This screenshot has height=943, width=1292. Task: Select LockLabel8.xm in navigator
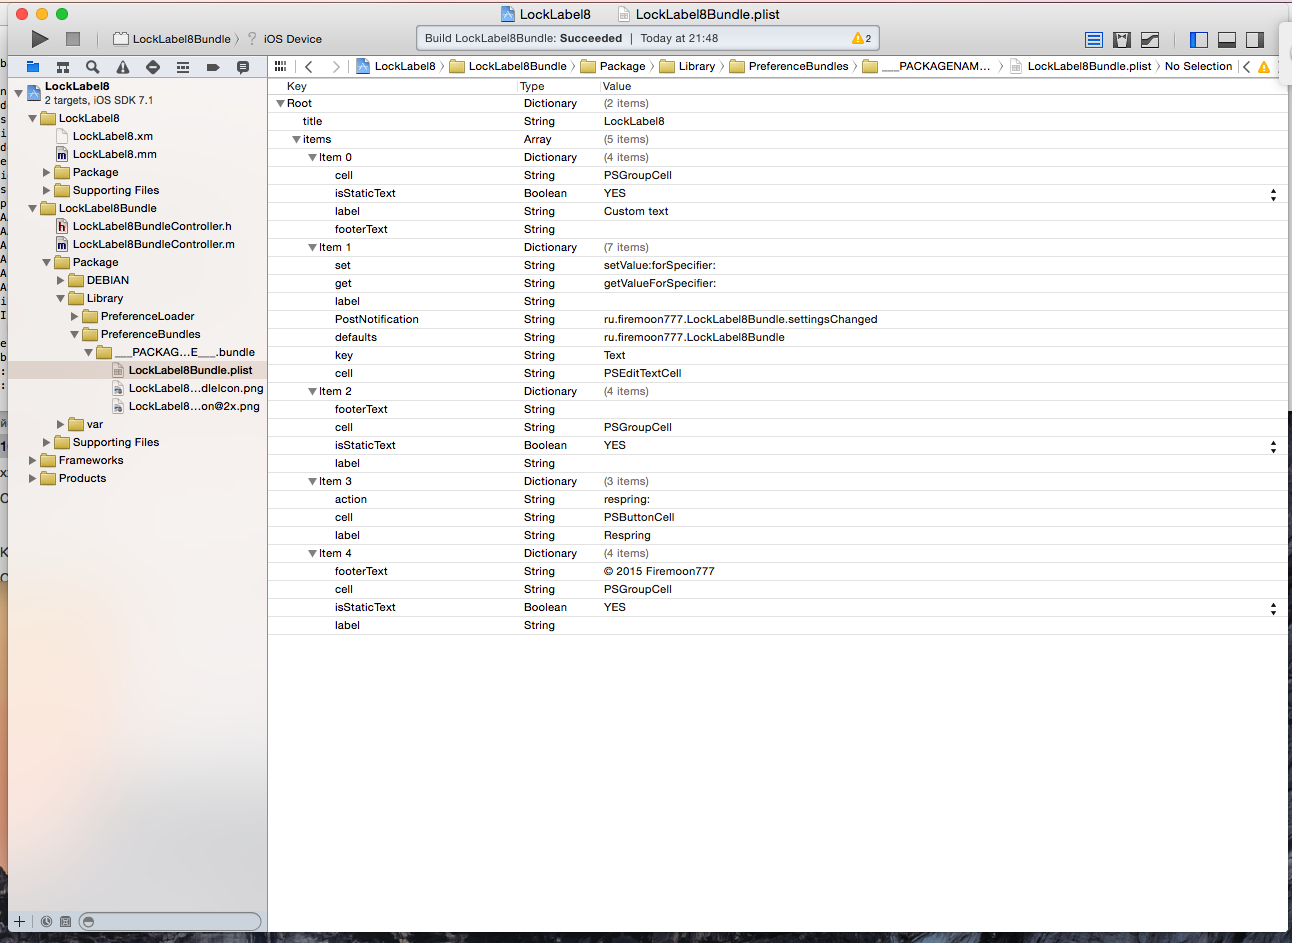[x=113, y=136]
